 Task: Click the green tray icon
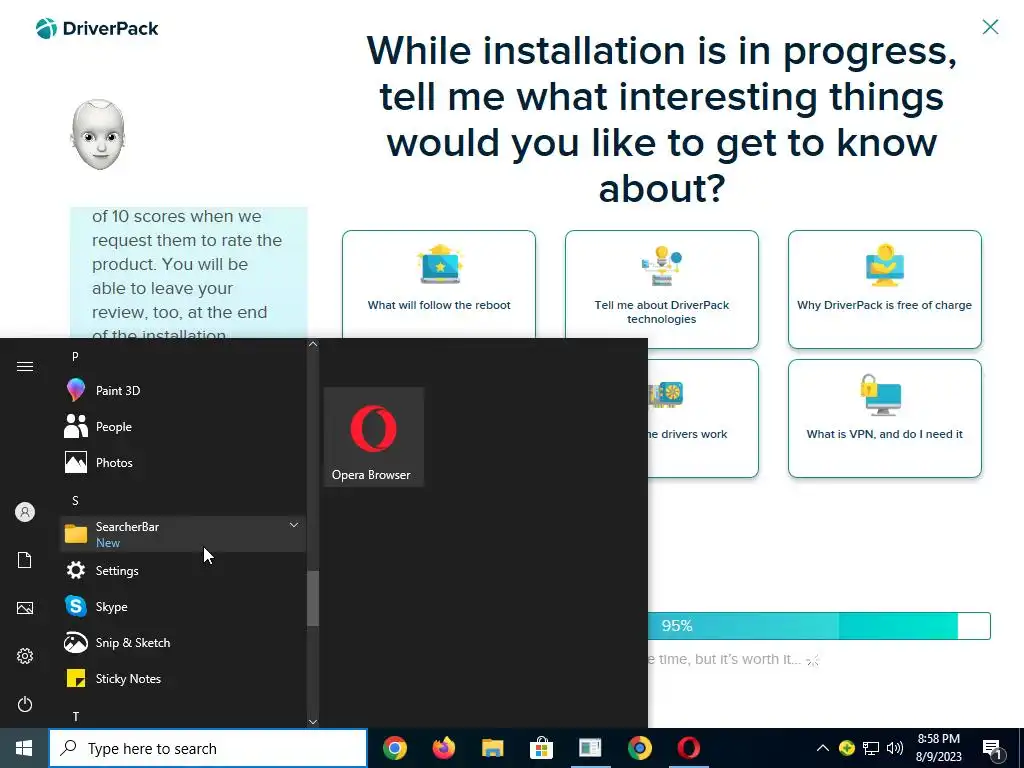point(846,748)
